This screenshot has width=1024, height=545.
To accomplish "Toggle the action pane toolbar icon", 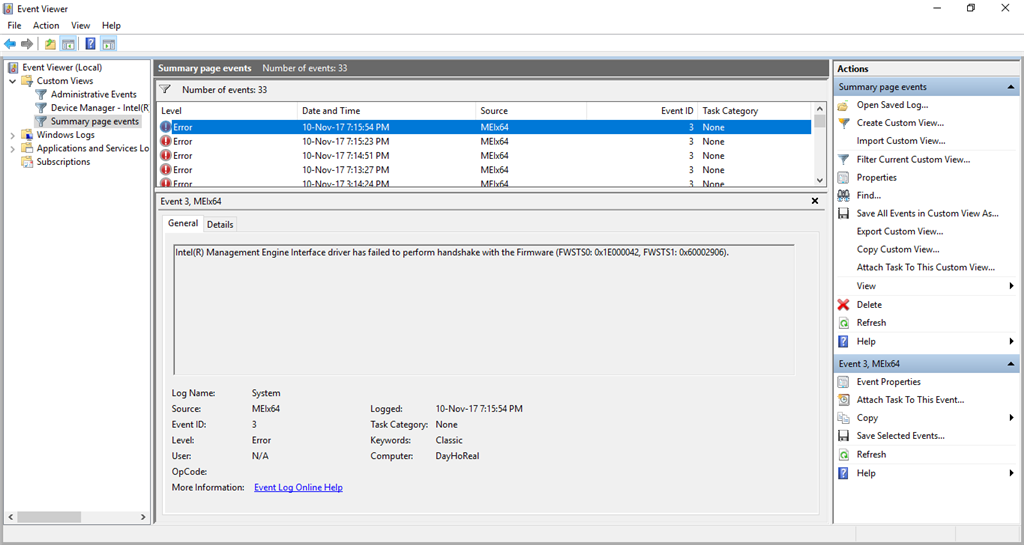I will [108, 44].
